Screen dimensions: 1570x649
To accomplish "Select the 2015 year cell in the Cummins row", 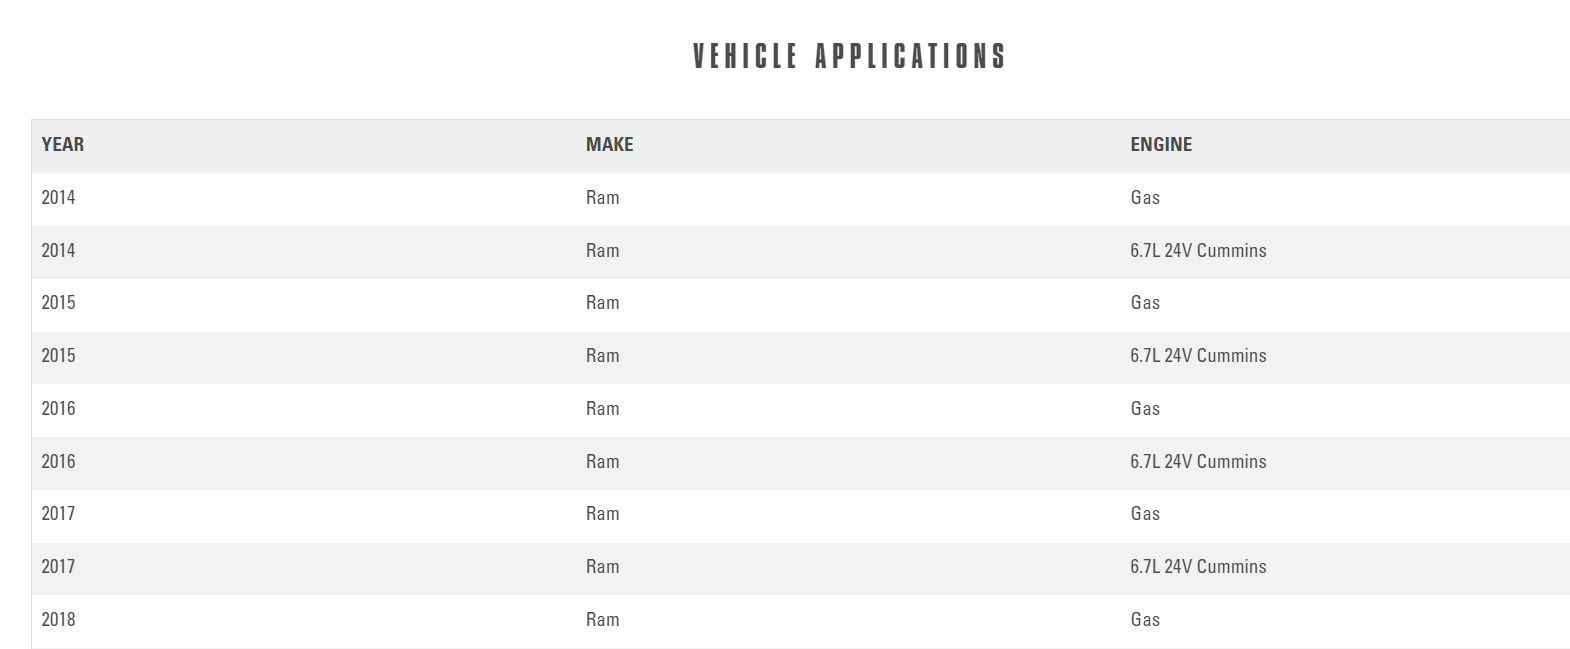I will point(58,356).
